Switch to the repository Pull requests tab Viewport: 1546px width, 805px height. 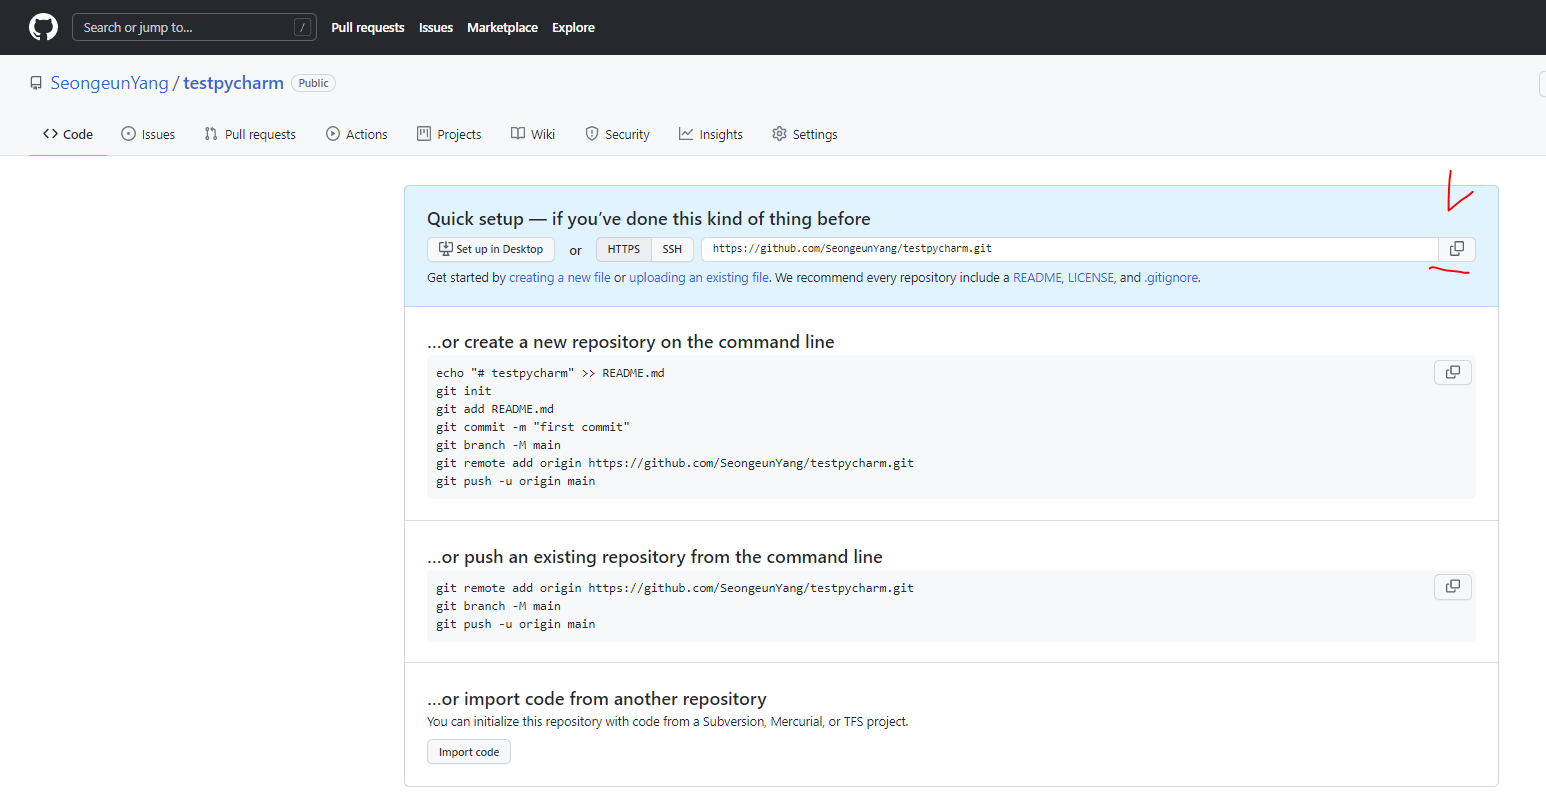coord(250,134)
